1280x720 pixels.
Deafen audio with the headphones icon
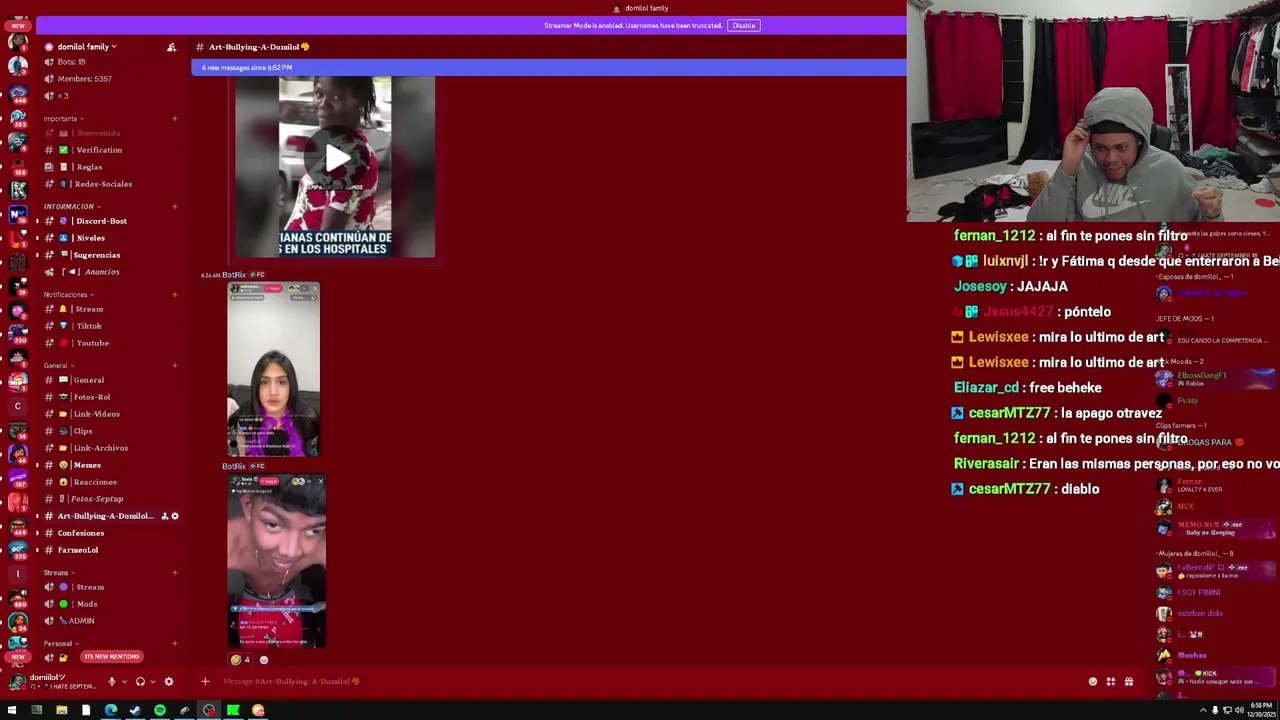140,682
